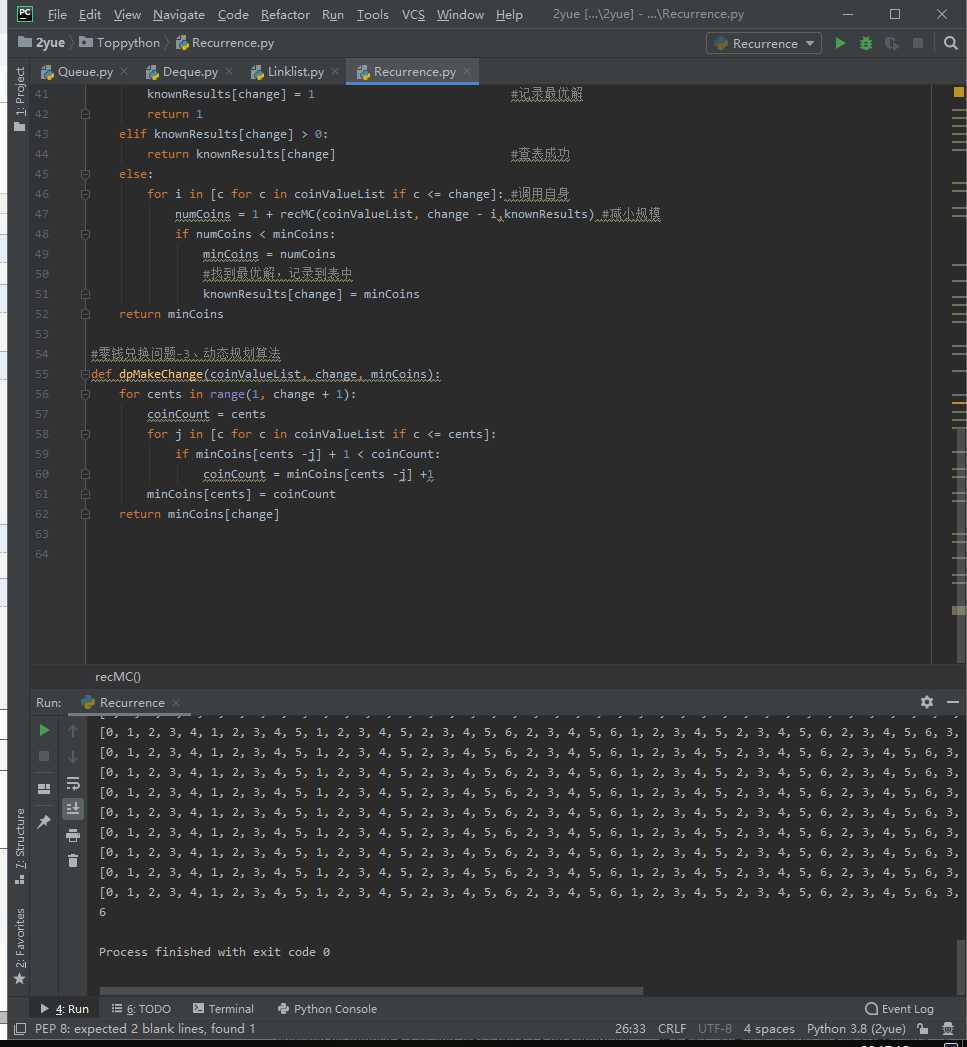
Task: Collapse the else block at line 45
Action: coord(85,174)
